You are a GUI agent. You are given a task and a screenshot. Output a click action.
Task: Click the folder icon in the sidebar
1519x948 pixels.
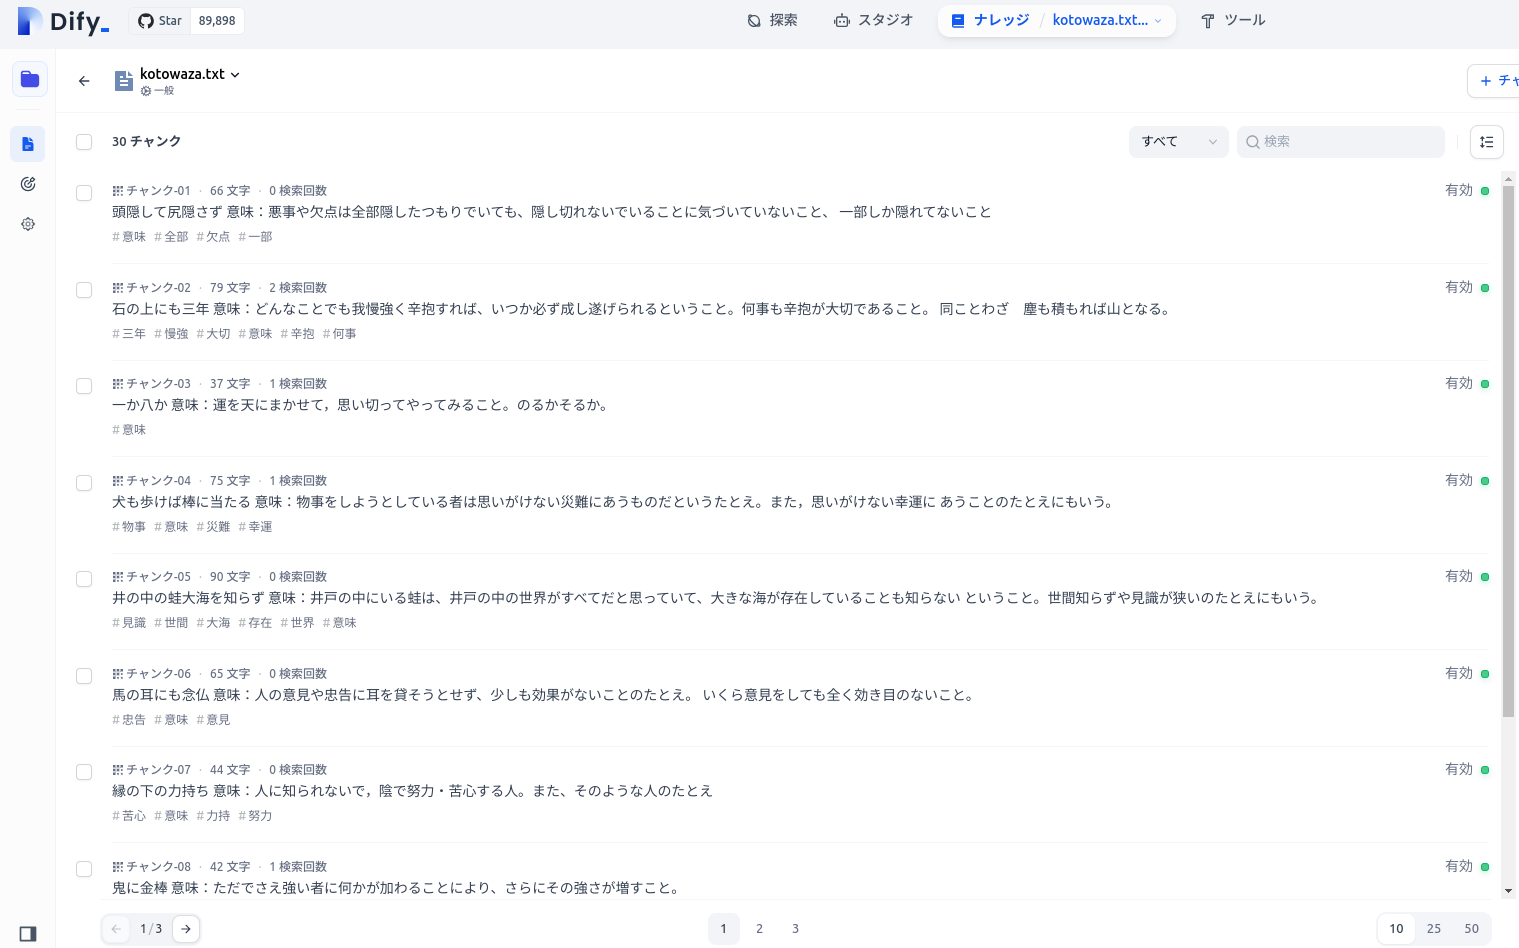pyautogui.click(x=30, y=79)
